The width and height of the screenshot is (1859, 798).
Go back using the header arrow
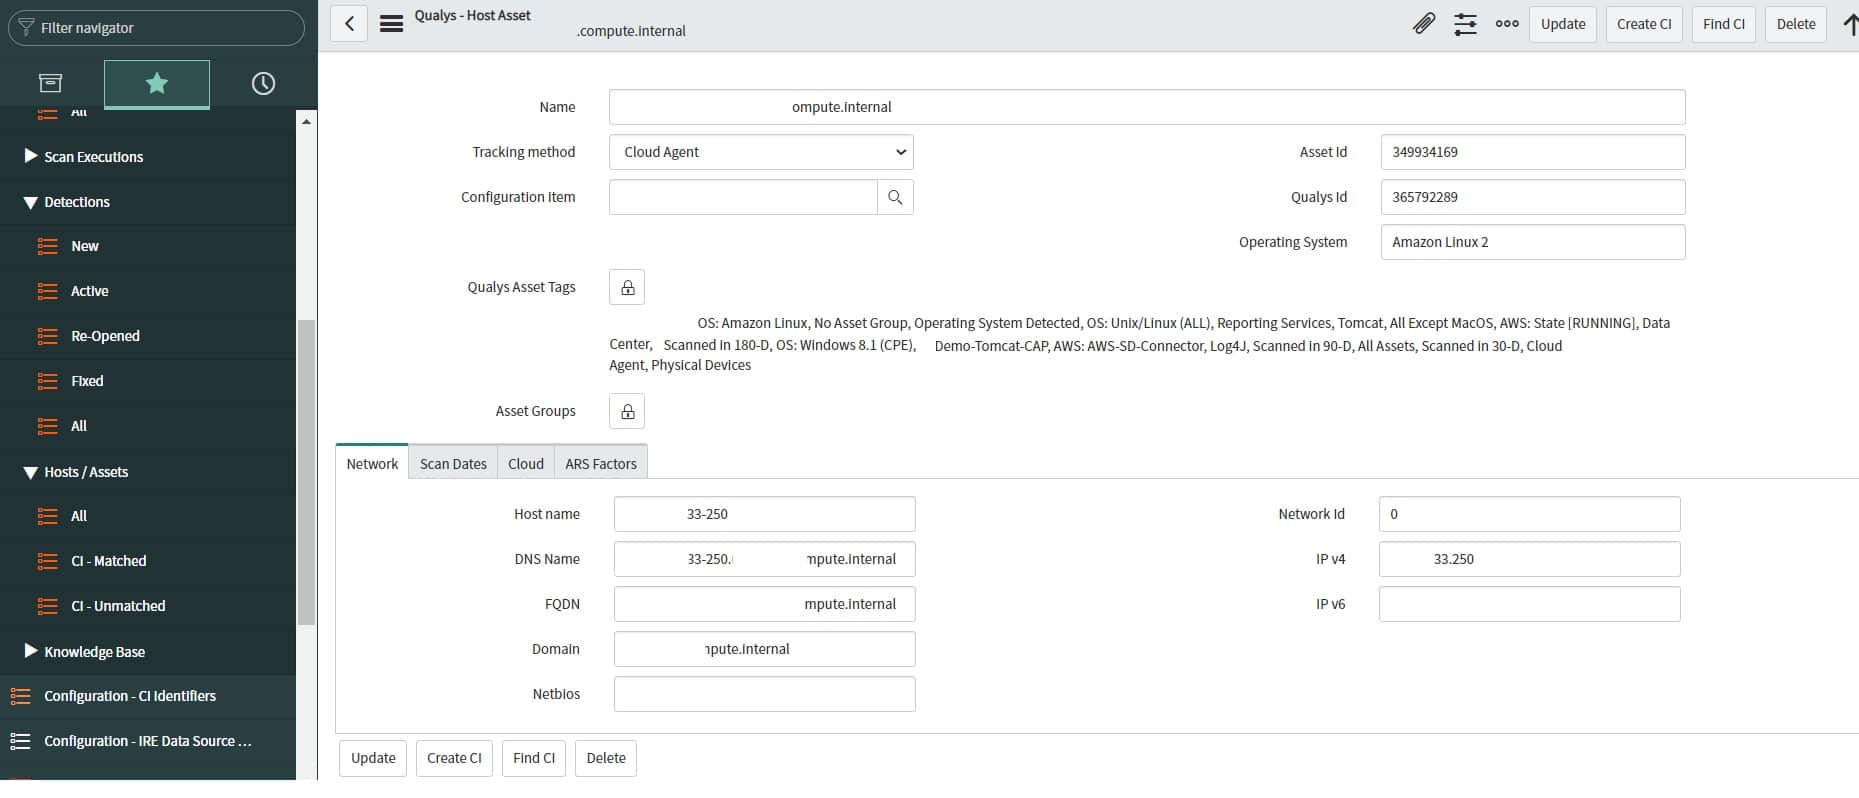tap(349, 24)
